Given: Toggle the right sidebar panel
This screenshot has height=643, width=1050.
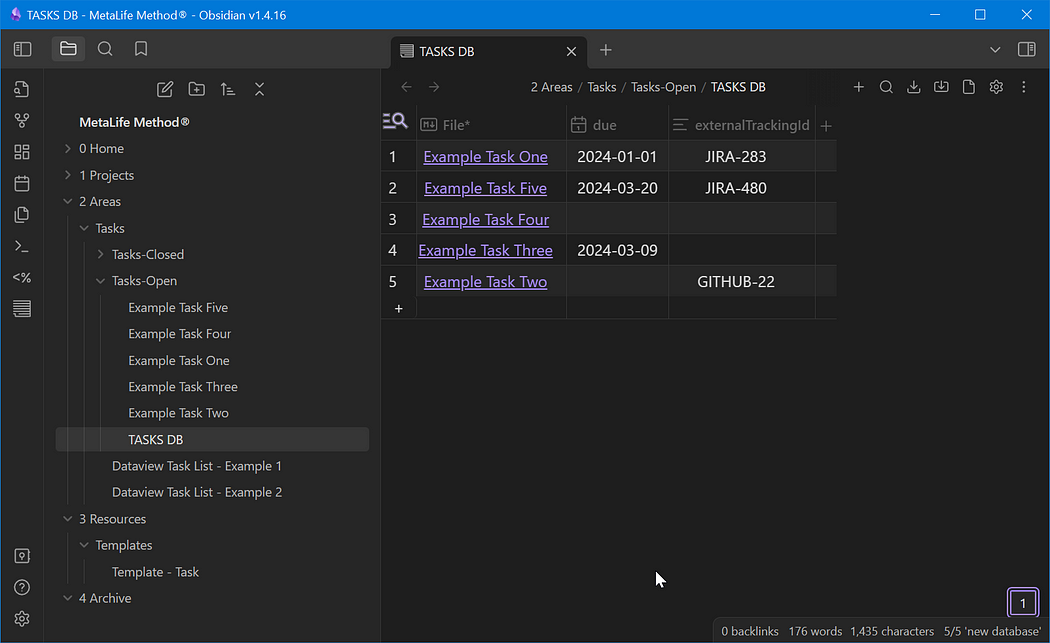Looking at the screenshot, I should click(x=1027, y=50).
